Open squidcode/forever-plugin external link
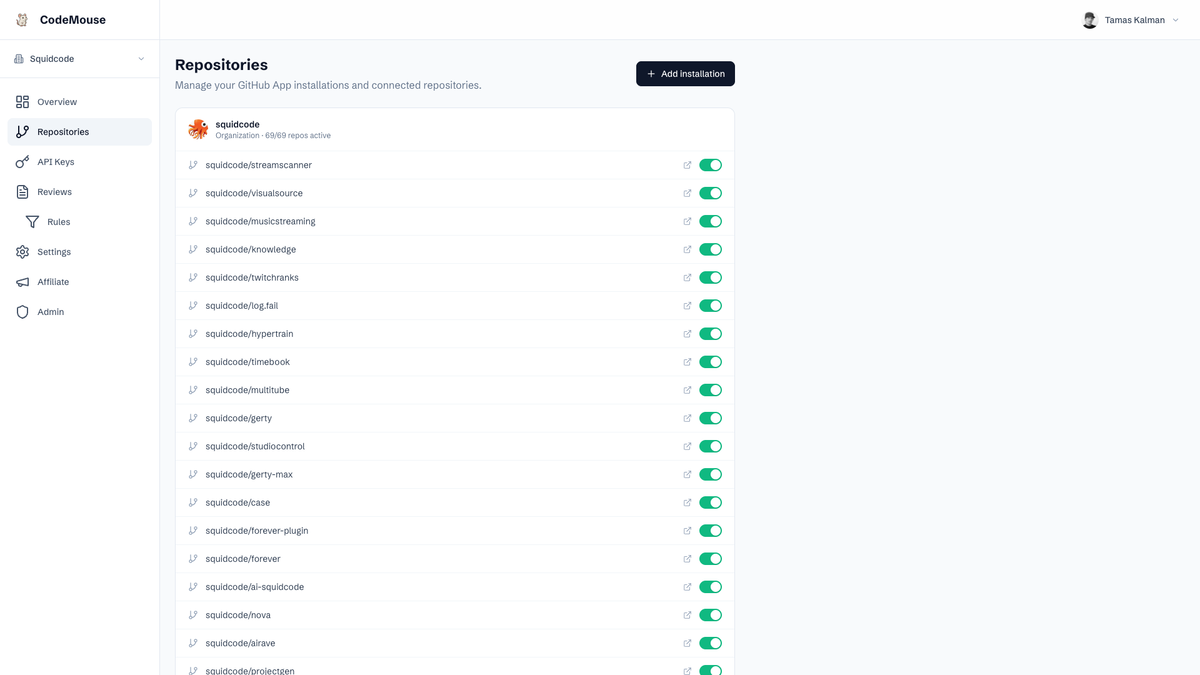Viewport: 1200px width, 675px height. tap(687, 531)
